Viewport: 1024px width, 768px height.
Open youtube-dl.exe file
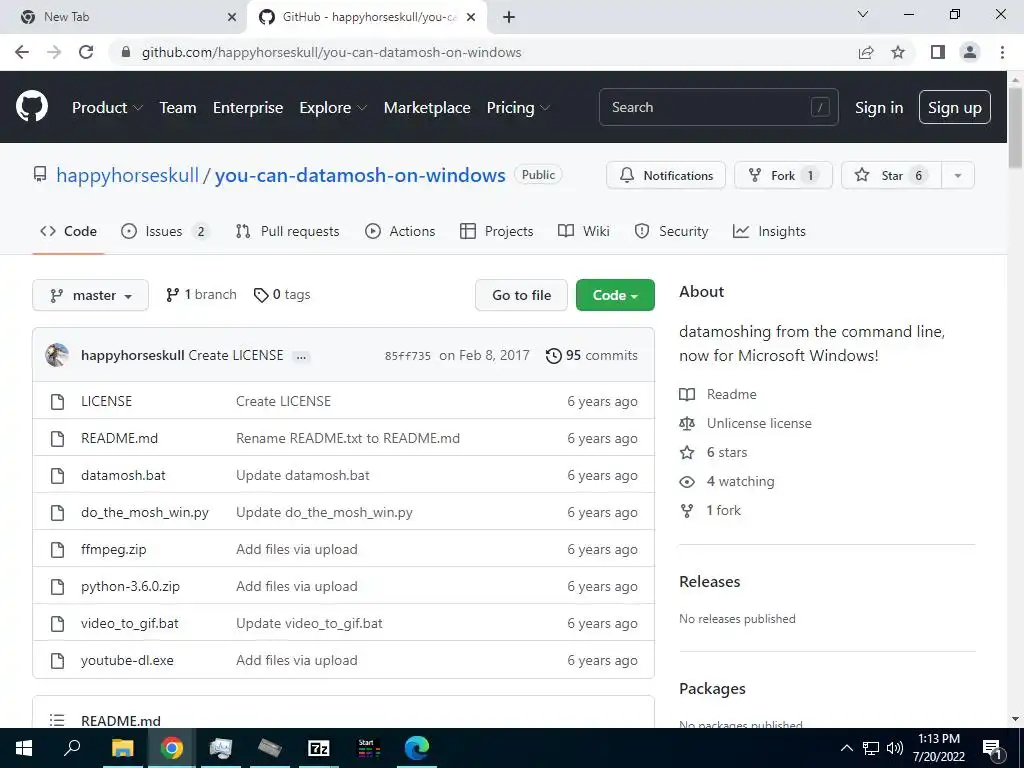(x=127, y=660)
